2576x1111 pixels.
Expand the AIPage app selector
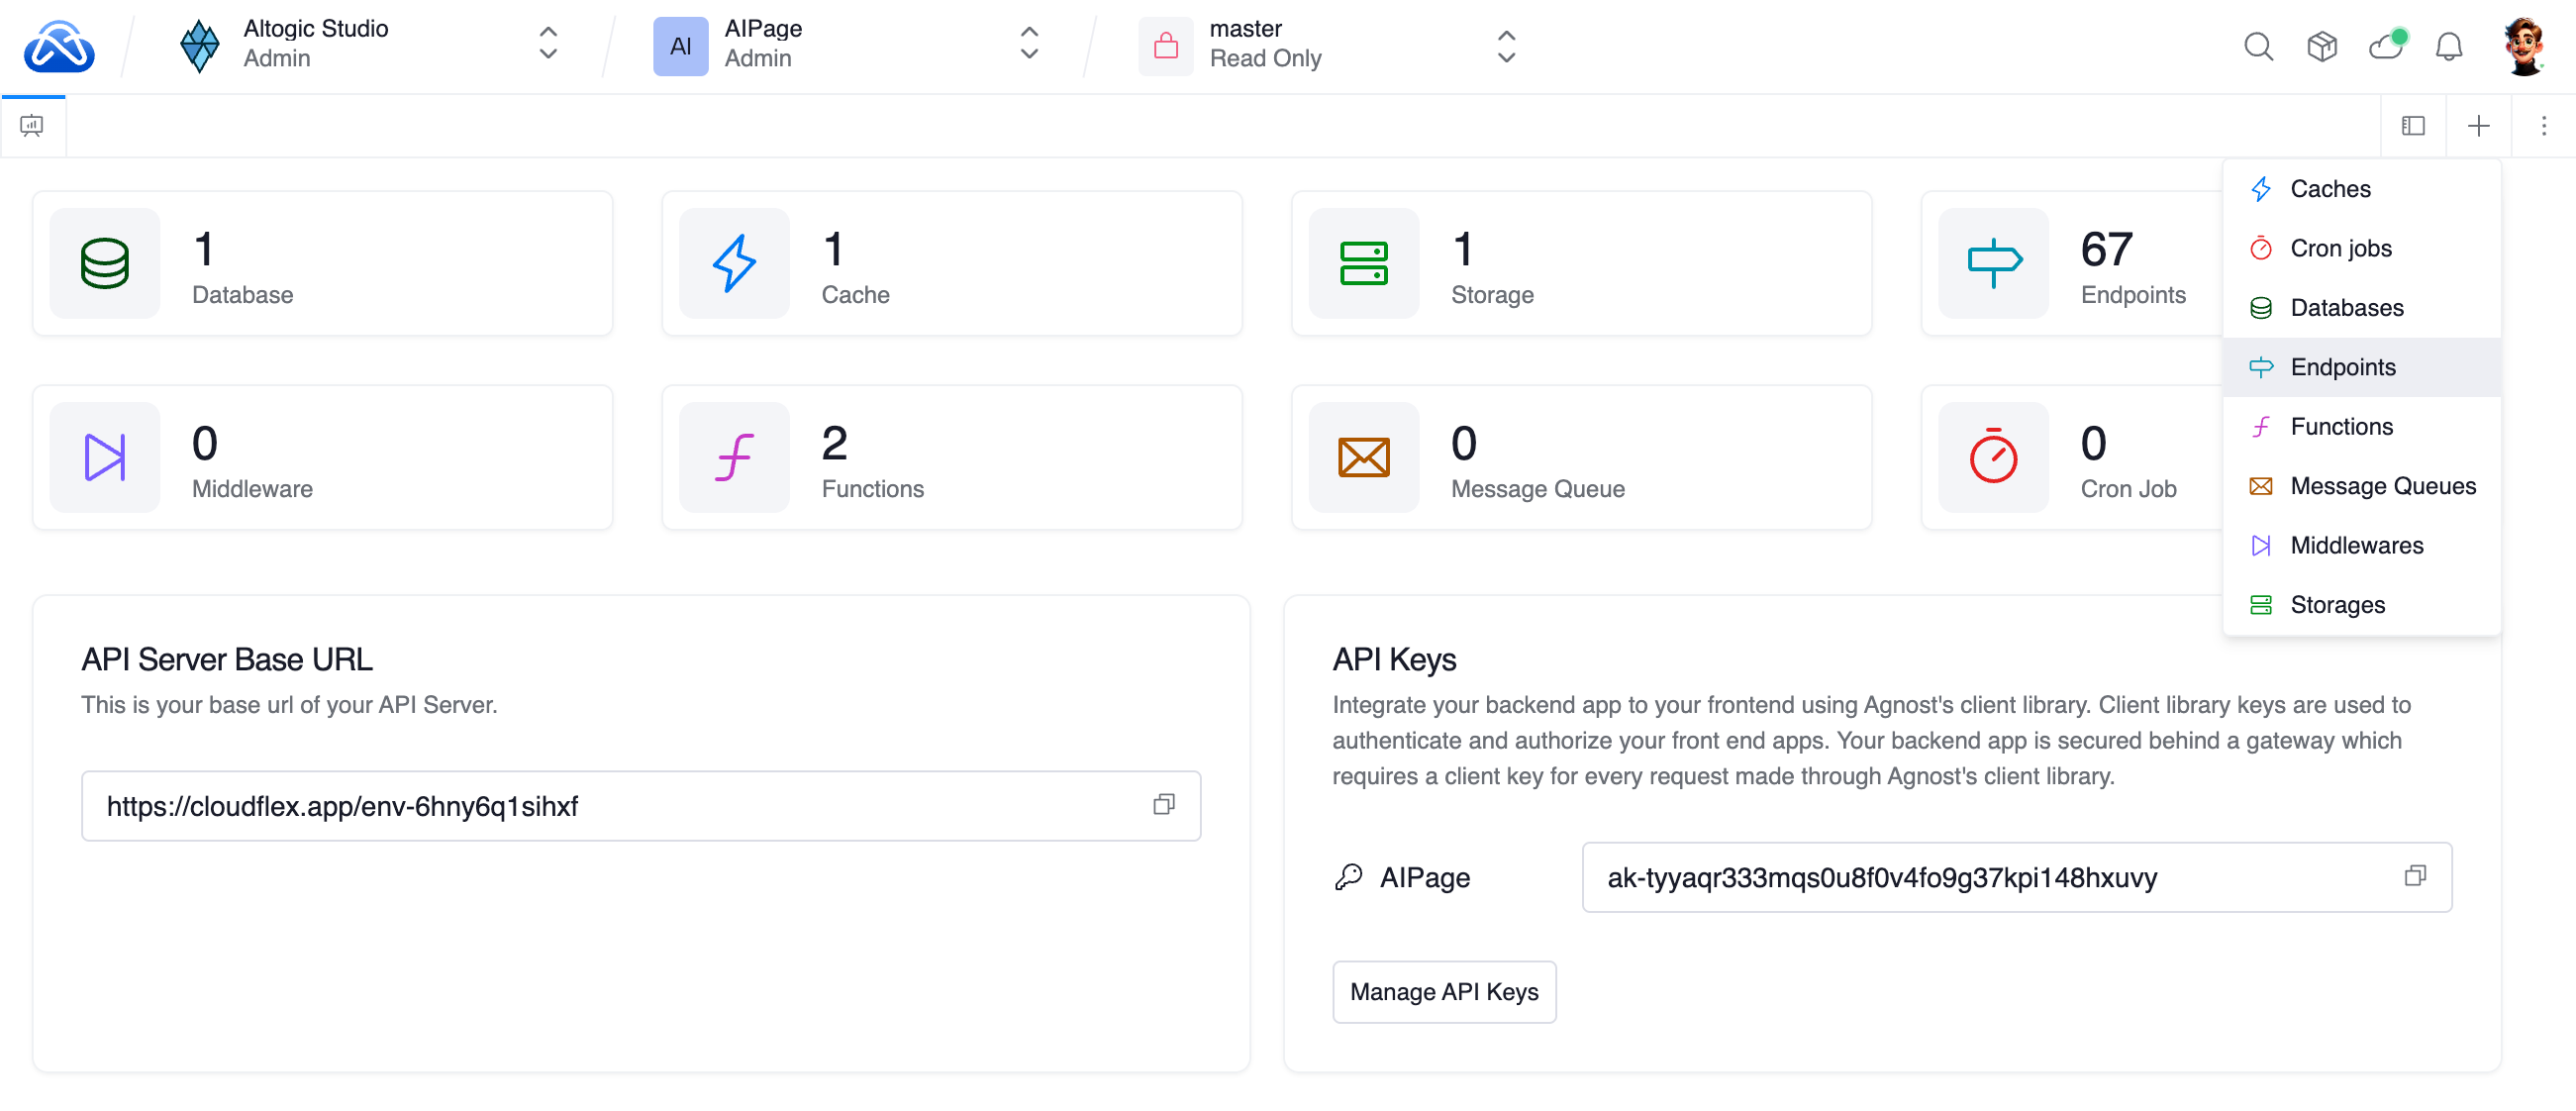[1029, 44]
